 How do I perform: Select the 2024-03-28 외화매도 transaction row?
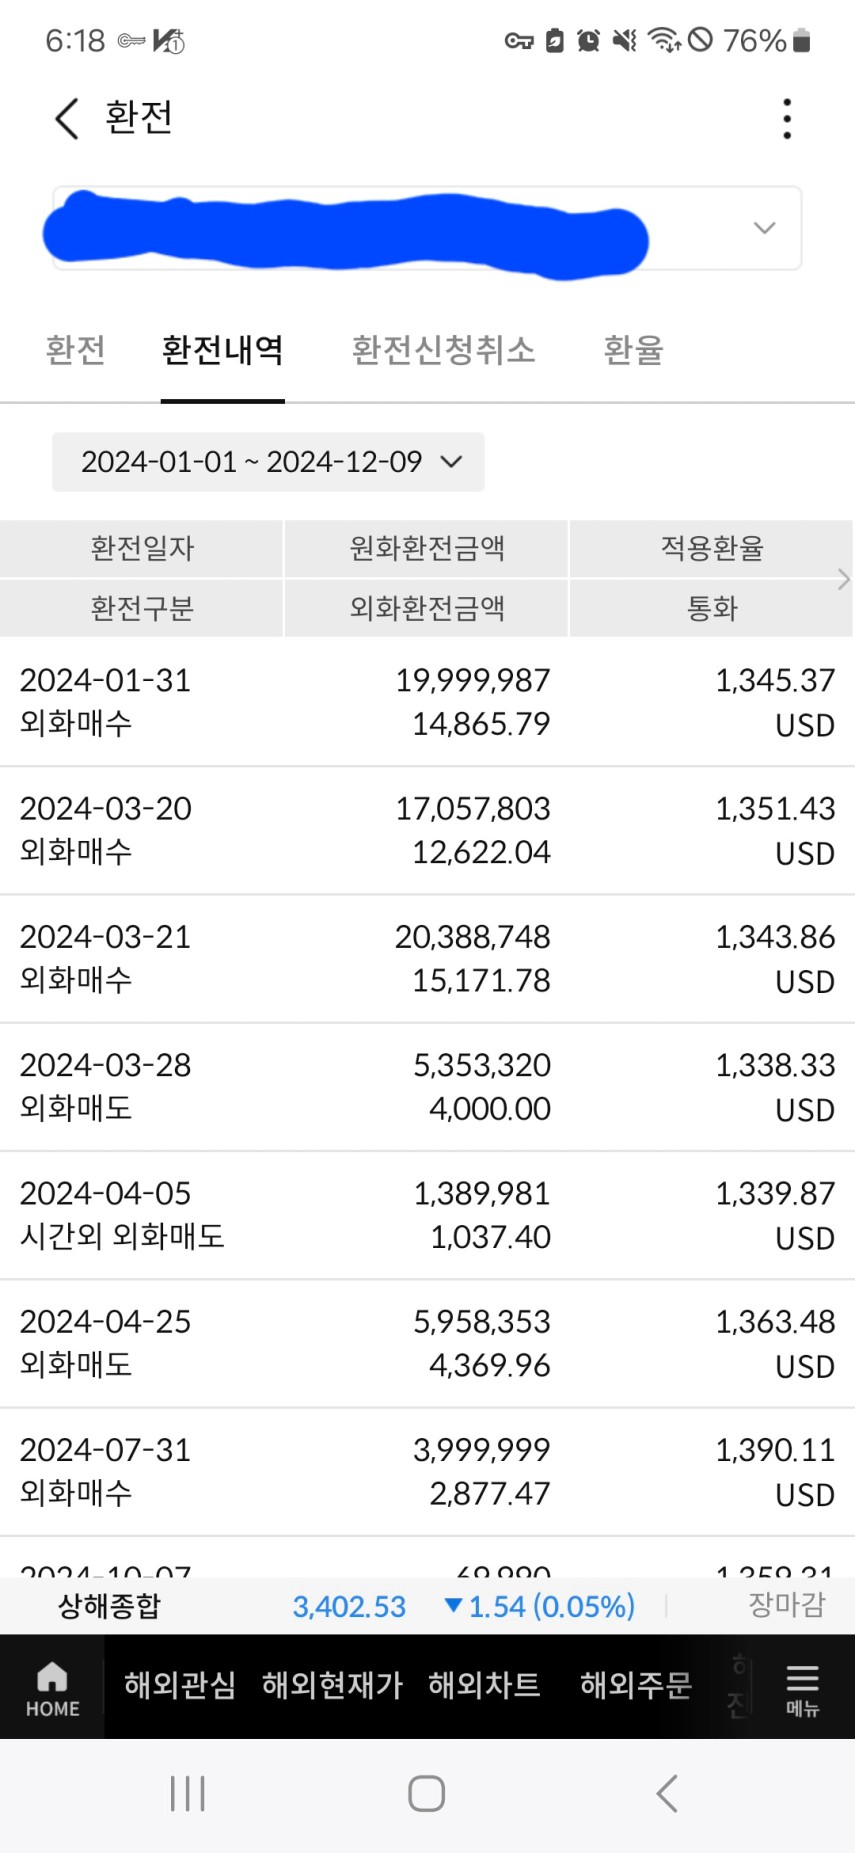427,1087
